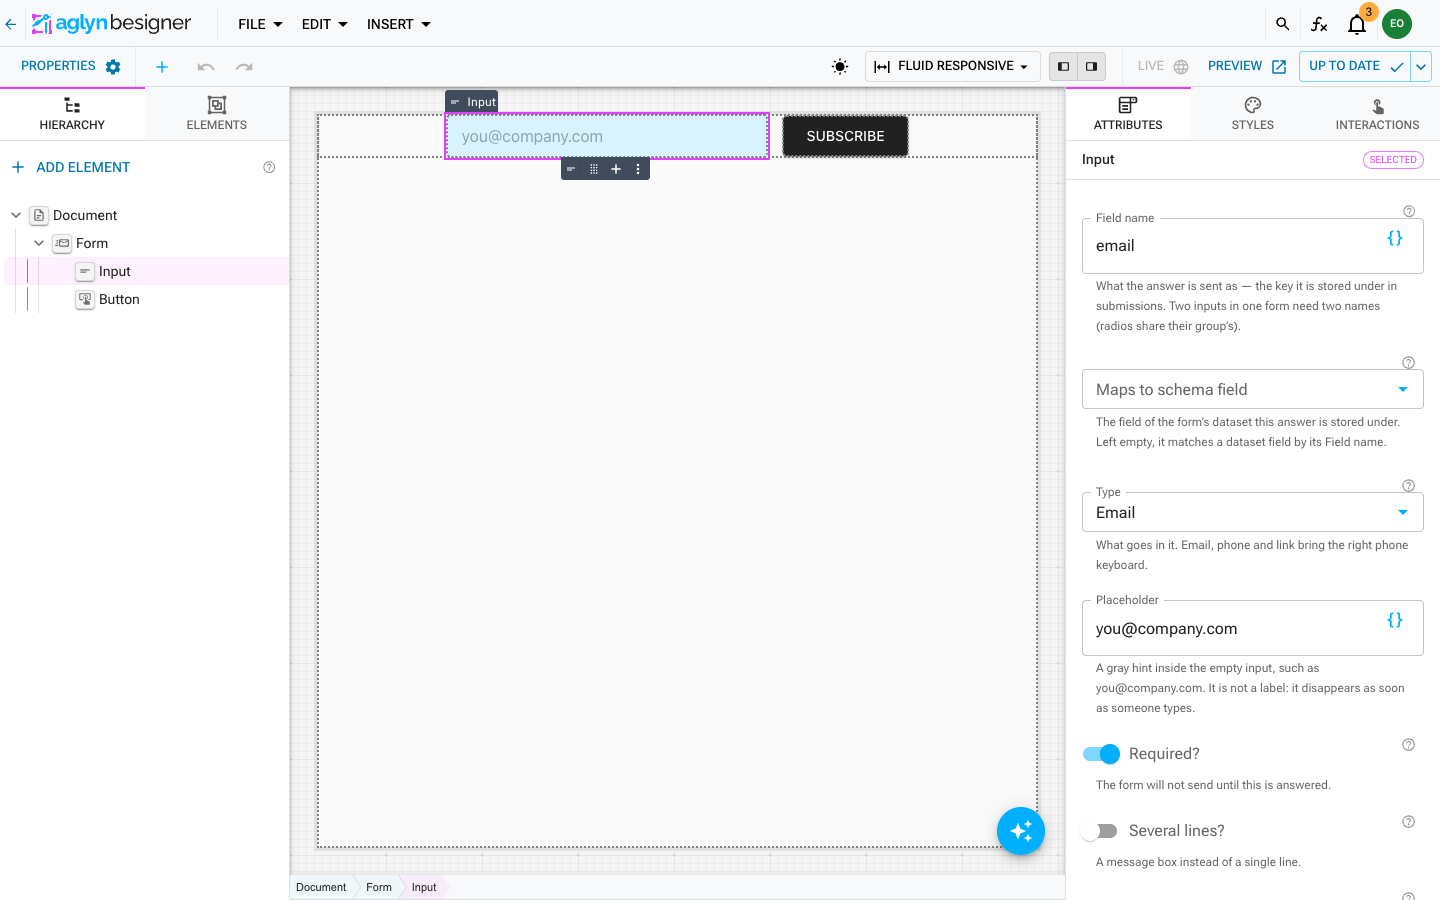Open the Maps to schema field dropdown
Viewport: 1440px width, 900px height.
point(1252,389)
